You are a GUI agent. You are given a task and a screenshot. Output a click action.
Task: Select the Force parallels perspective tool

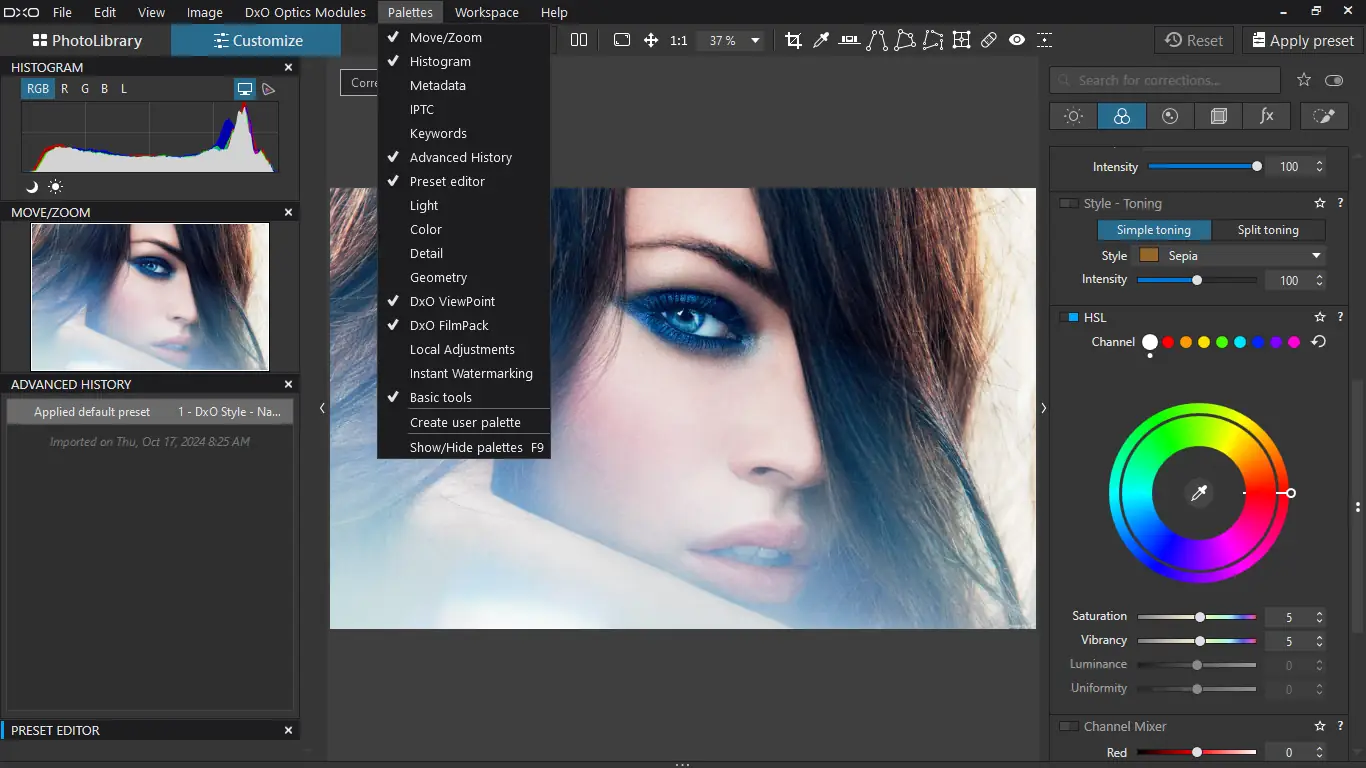(x=877, y=40)
